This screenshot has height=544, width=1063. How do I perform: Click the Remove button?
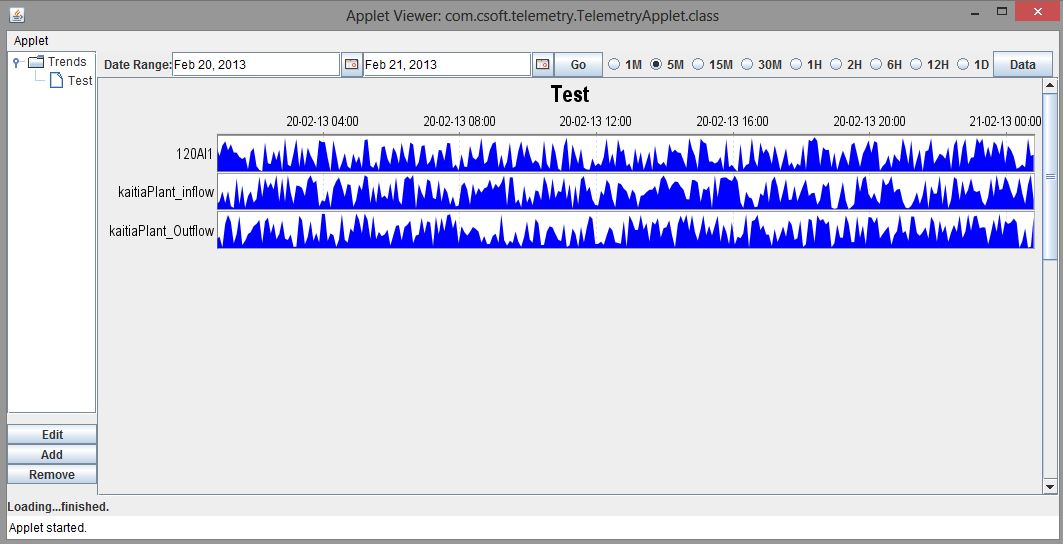click(52, 475)
